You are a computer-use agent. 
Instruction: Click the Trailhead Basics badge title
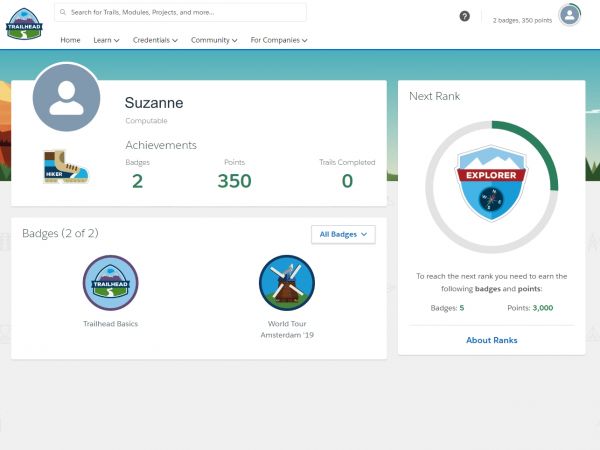tap(110, 323)
